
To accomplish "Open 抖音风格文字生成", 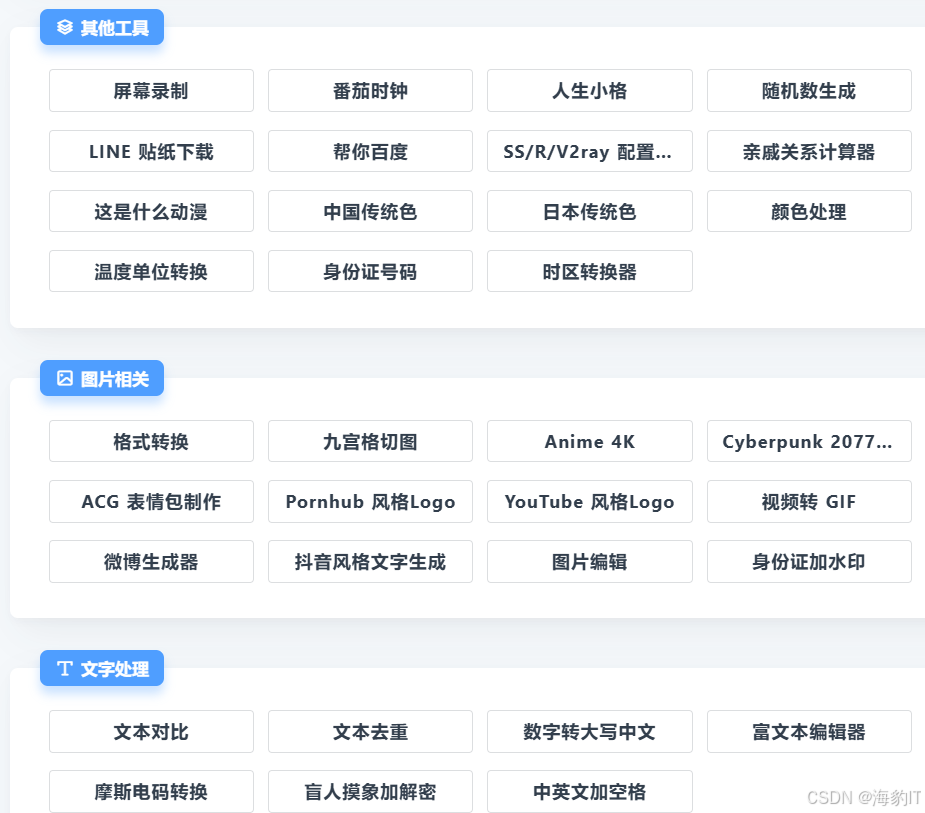I will 370,561.
